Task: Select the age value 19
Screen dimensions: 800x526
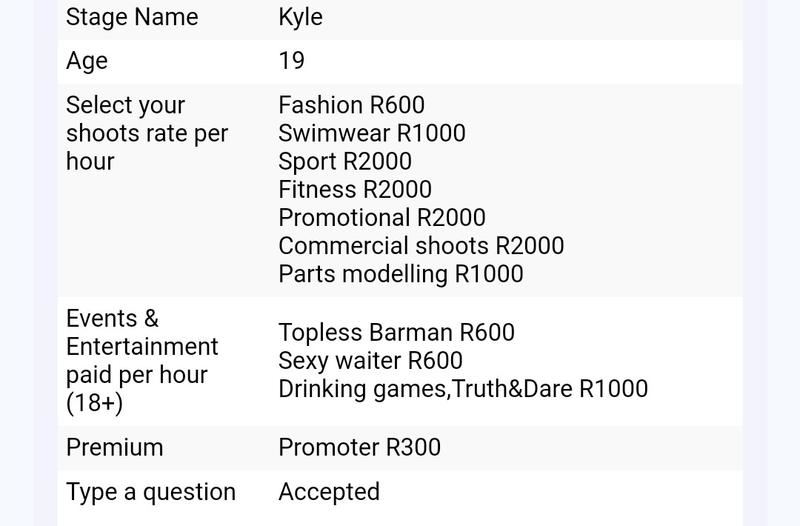Action: [292, 61]
